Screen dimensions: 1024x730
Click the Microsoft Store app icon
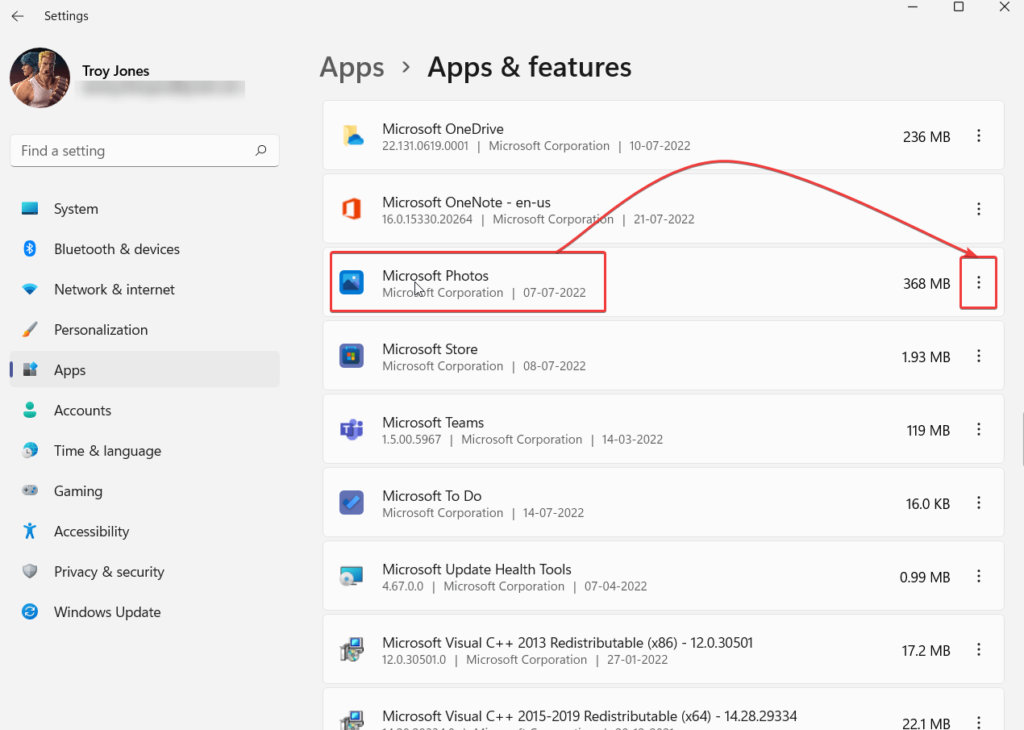351,356
